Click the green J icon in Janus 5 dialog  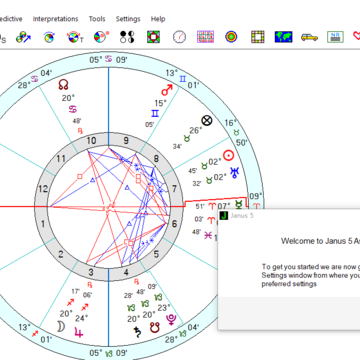point(224,216)
